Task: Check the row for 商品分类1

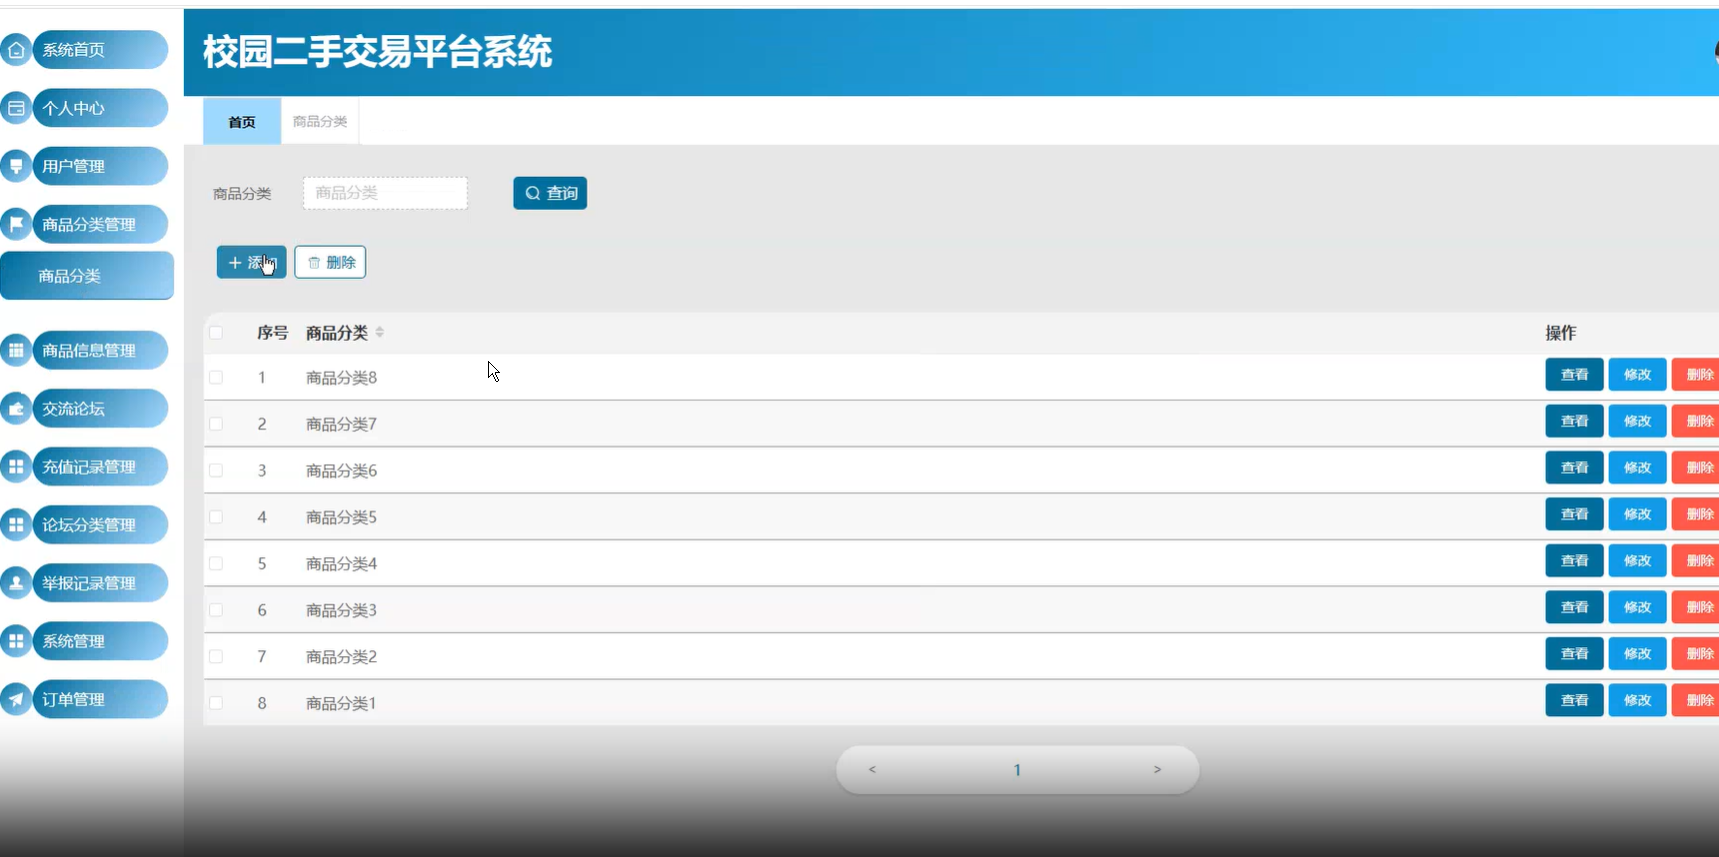Action: pyautogui.click(x=216, y=703)
